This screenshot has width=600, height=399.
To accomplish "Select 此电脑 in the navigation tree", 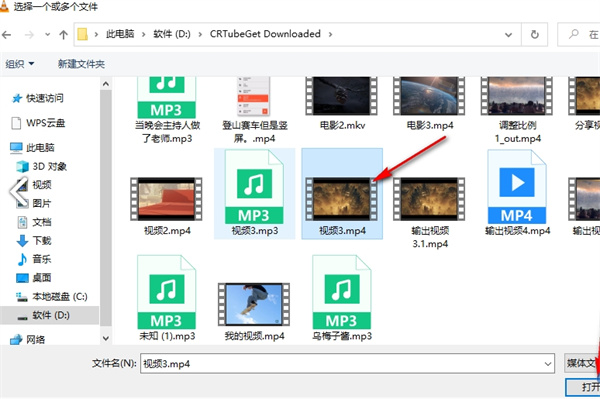I will [x=33, y=148].
